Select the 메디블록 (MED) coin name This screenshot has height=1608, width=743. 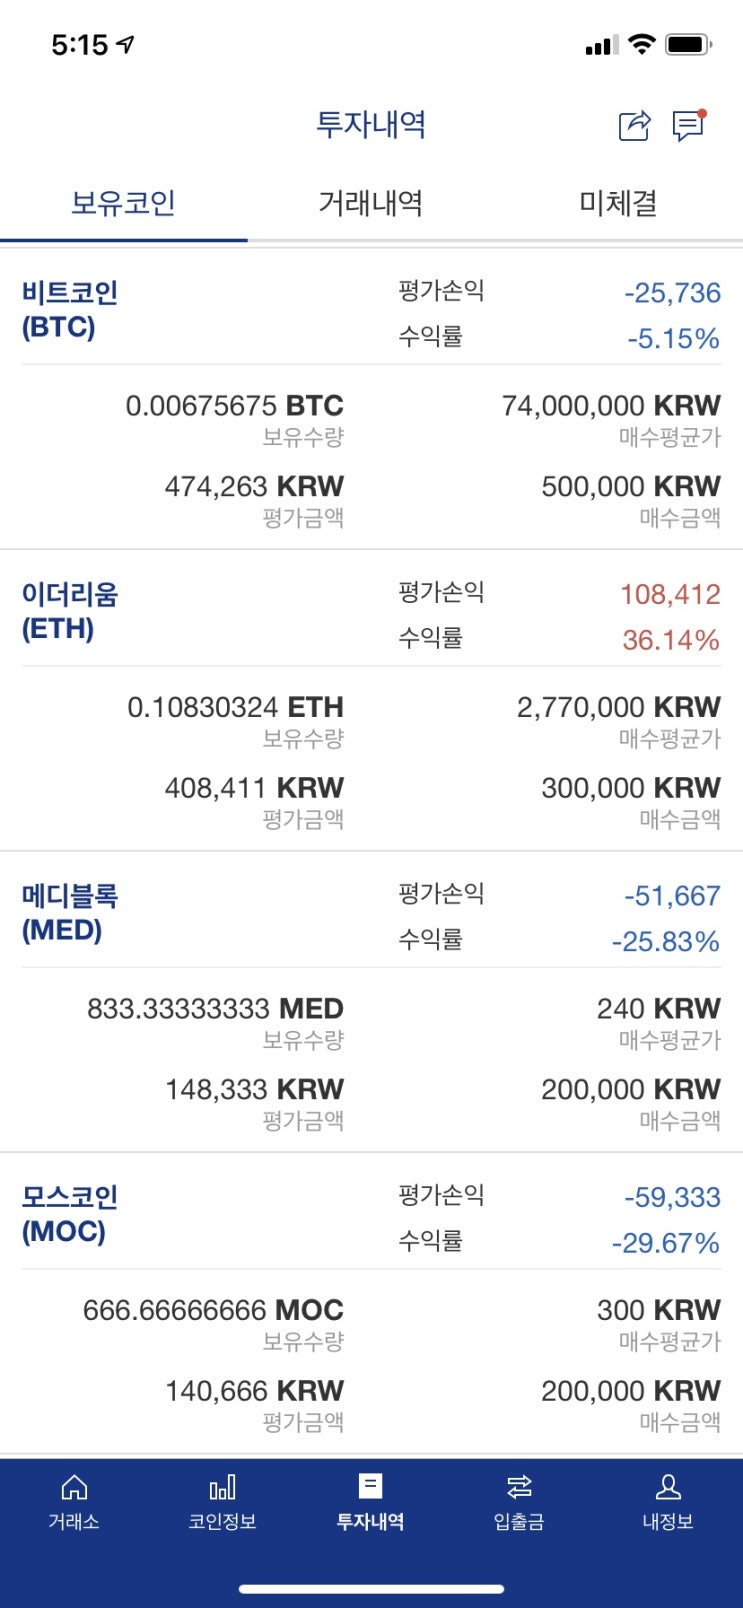pos(70,913)
